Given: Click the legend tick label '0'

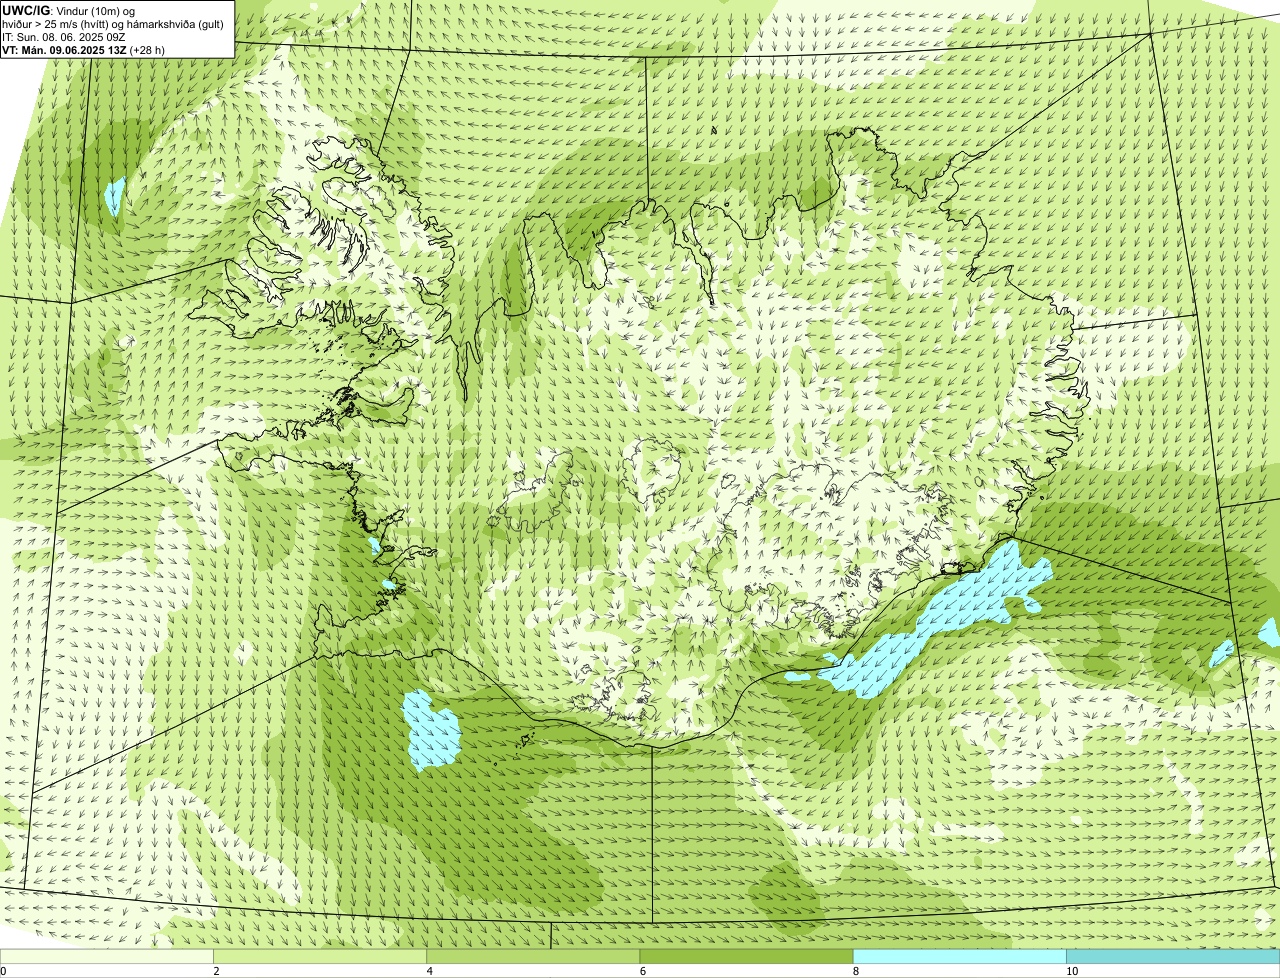Looking at the screenshot, I should (x=3, y=971).
